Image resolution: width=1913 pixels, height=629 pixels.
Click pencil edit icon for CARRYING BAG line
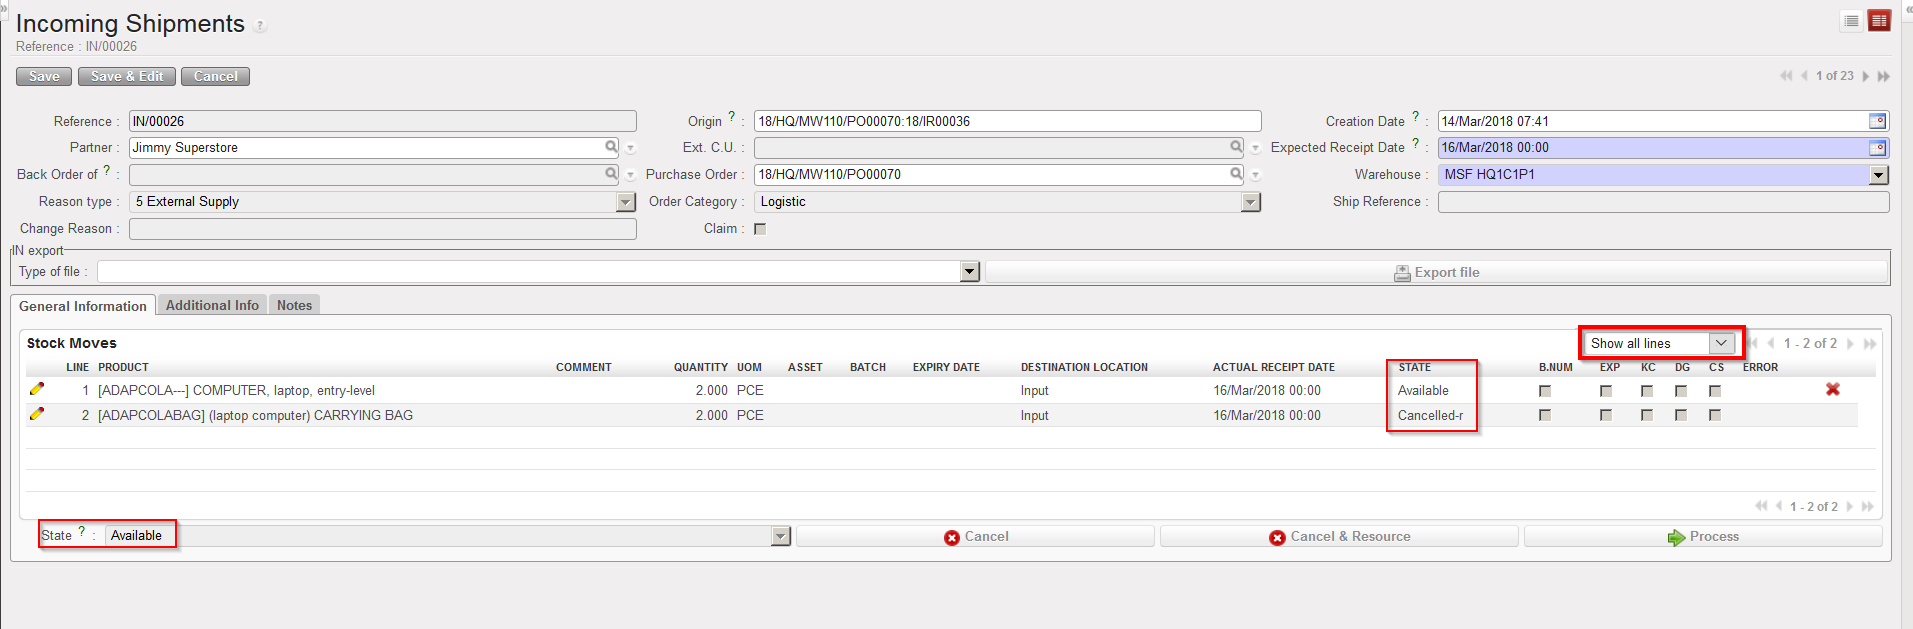pos(37,414)
